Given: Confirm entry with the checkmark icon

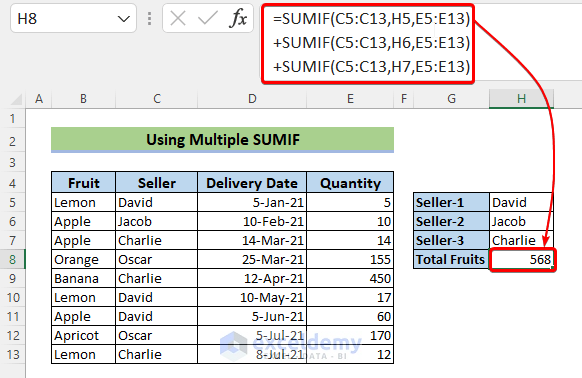Looking at the screenshot, I should [208, 18].
